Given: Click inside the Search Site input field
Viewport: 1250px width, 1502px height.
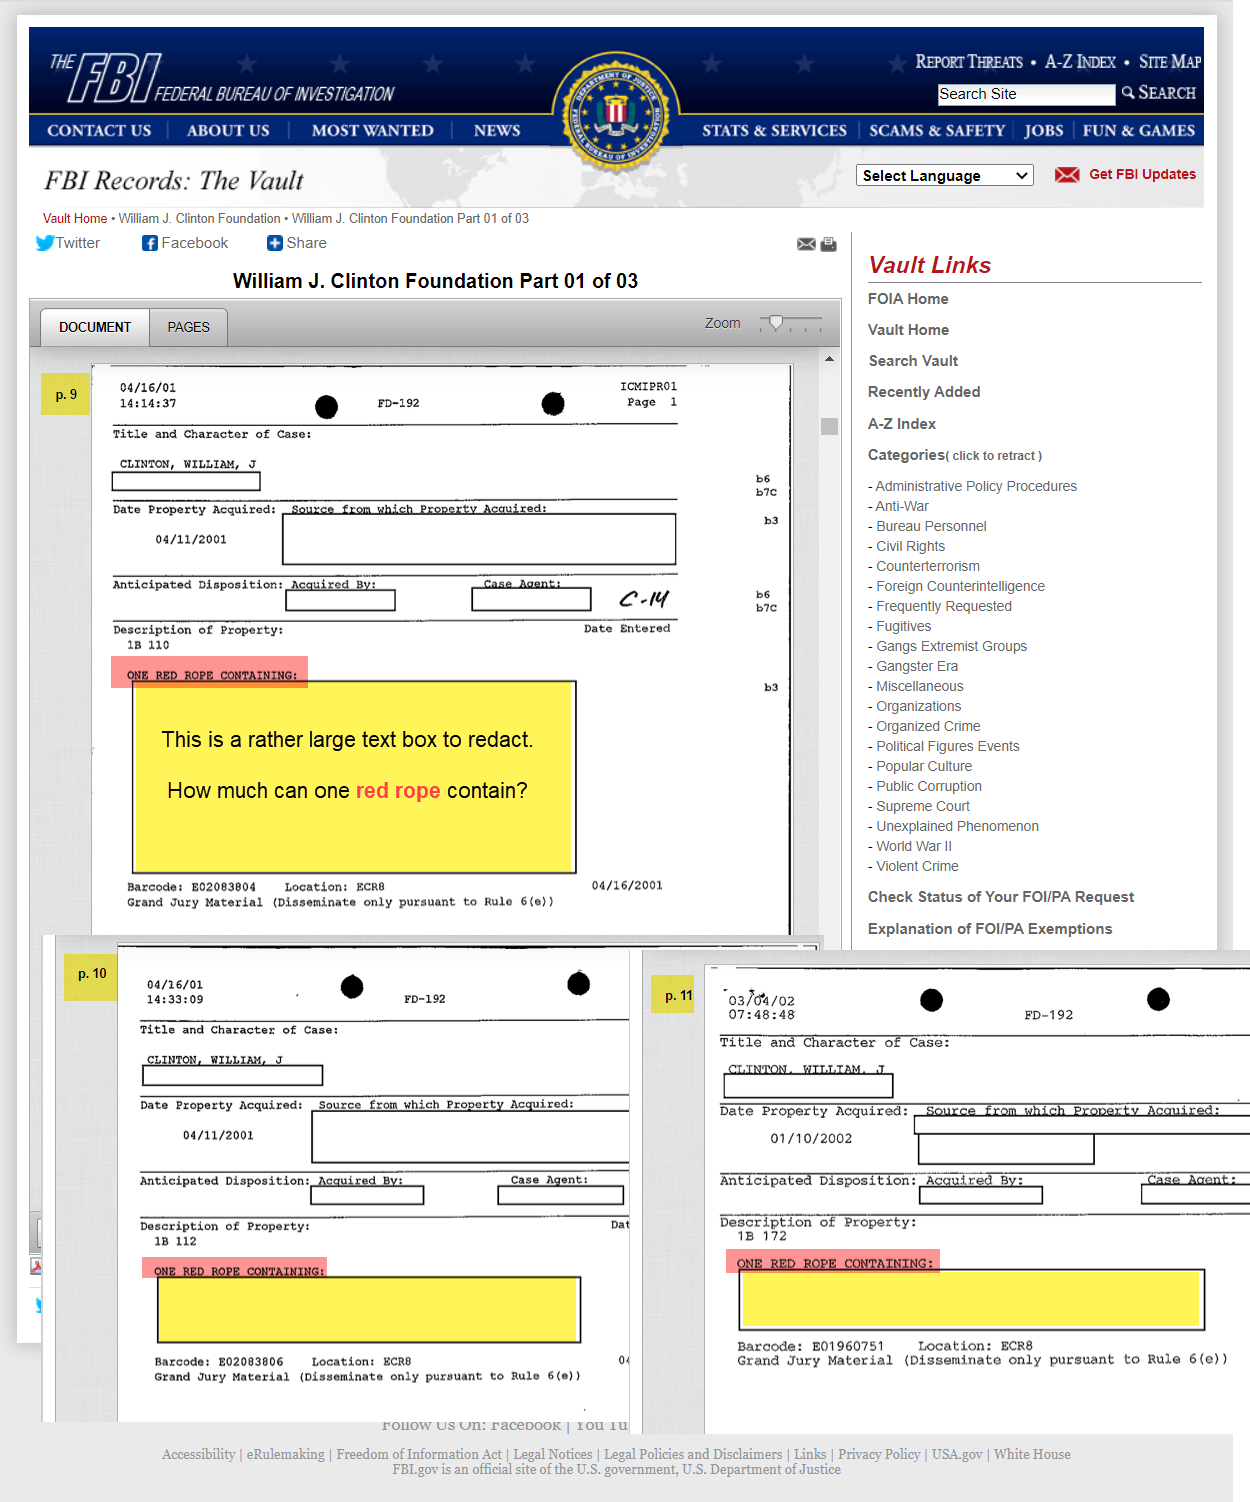Looking at the screenshot, I should point(1026,94).
